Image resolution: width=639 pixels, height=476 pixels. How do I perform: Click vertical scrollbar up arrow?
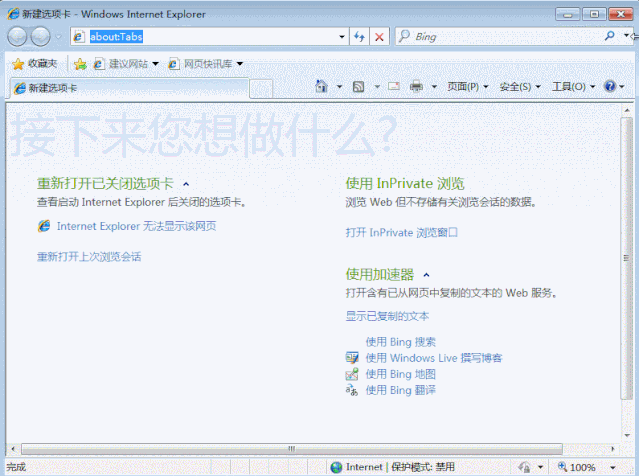tap(627, 110)
